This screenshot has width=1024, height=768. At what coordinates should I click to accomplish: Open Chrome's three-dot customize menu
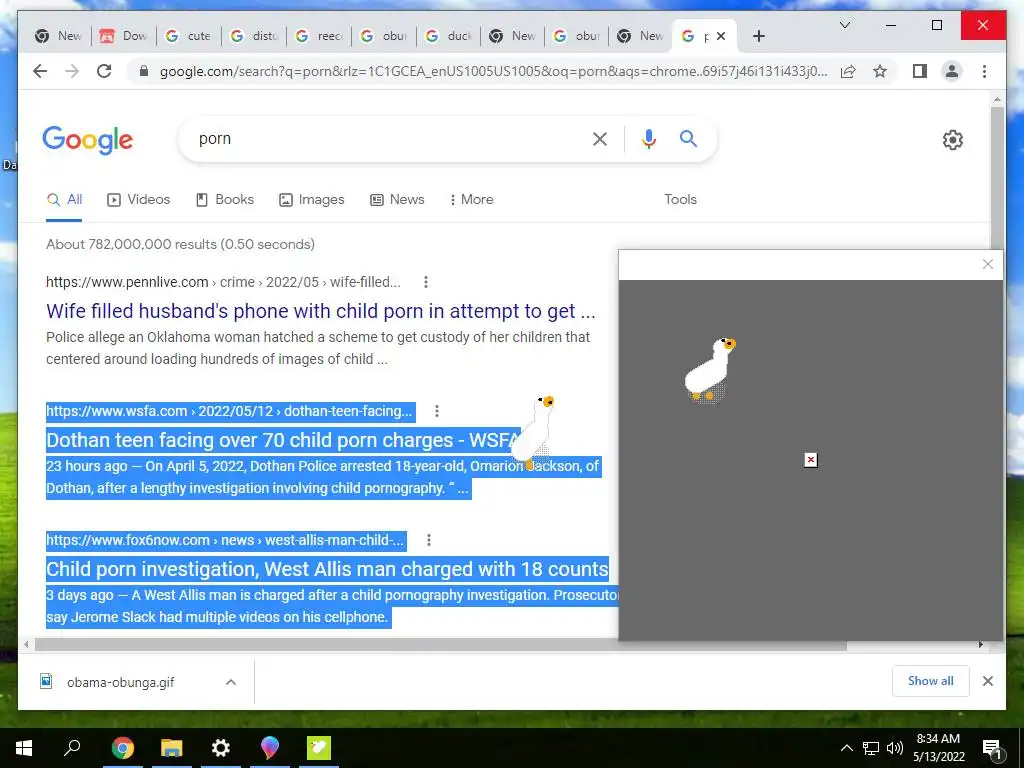[984, 71]
